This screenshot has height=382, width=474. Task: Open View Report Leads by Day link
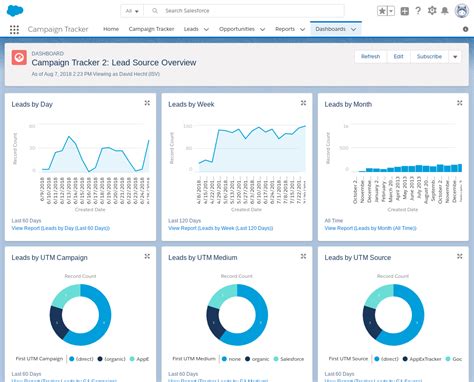click(61, 228)
